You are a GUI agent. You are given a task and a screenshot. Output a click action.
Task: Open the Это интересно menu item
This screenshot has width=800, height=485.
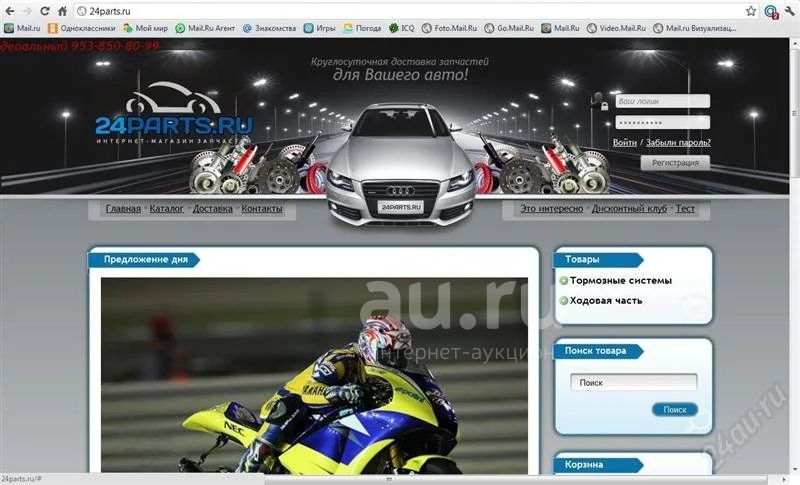552,209
